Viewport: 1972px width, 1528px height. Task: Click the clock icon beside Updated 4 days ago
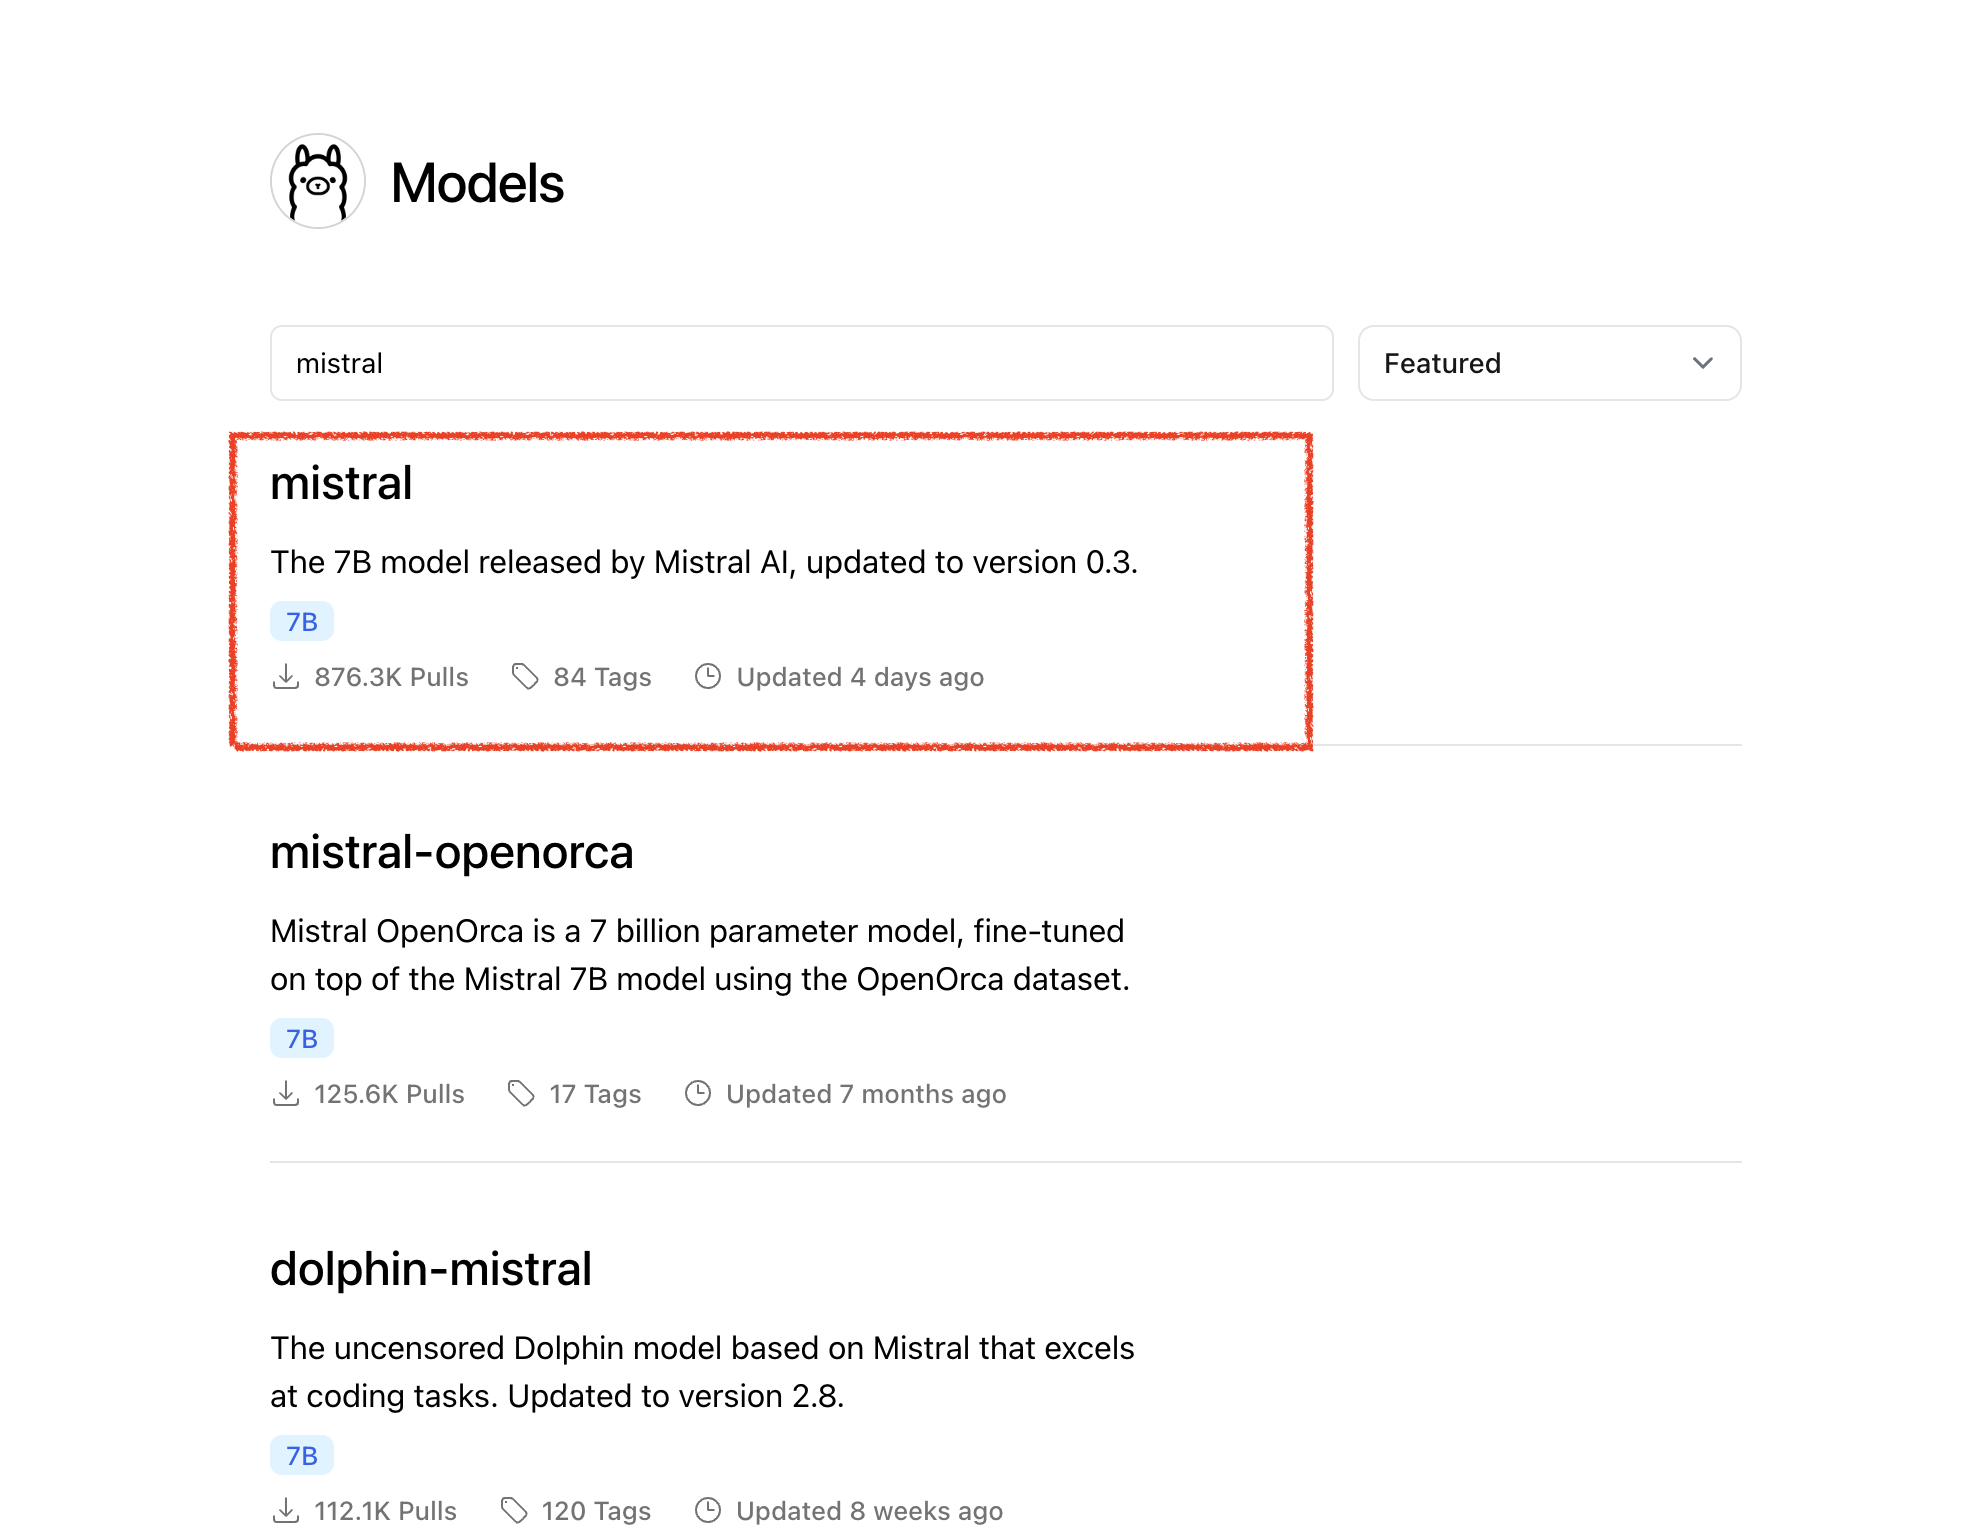click(708, 677)
